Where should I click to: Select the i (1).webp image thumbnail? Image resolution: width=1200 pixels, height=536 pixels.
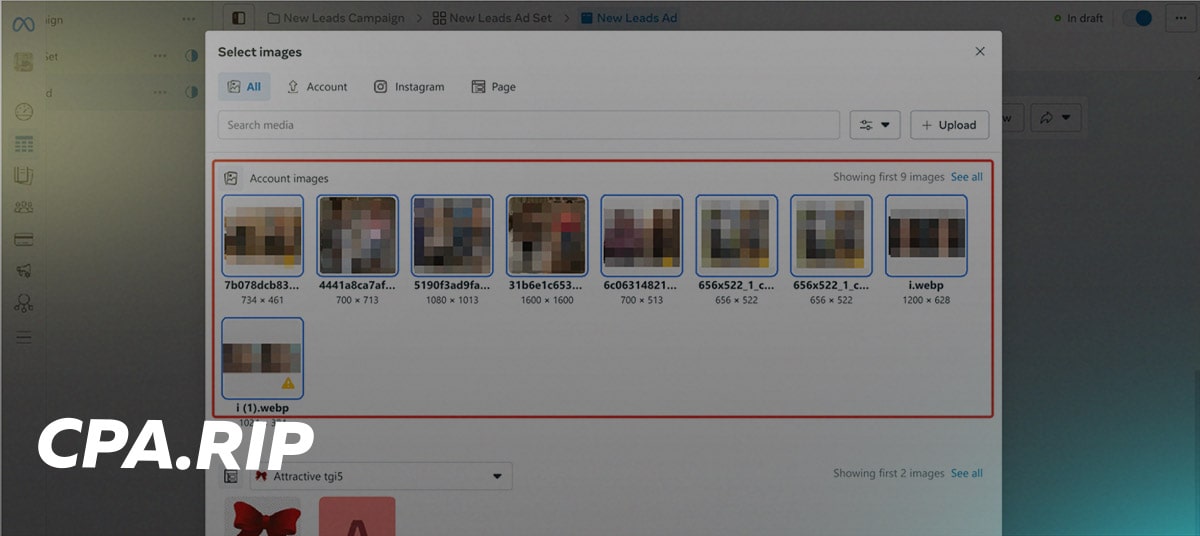coord(262,358)
